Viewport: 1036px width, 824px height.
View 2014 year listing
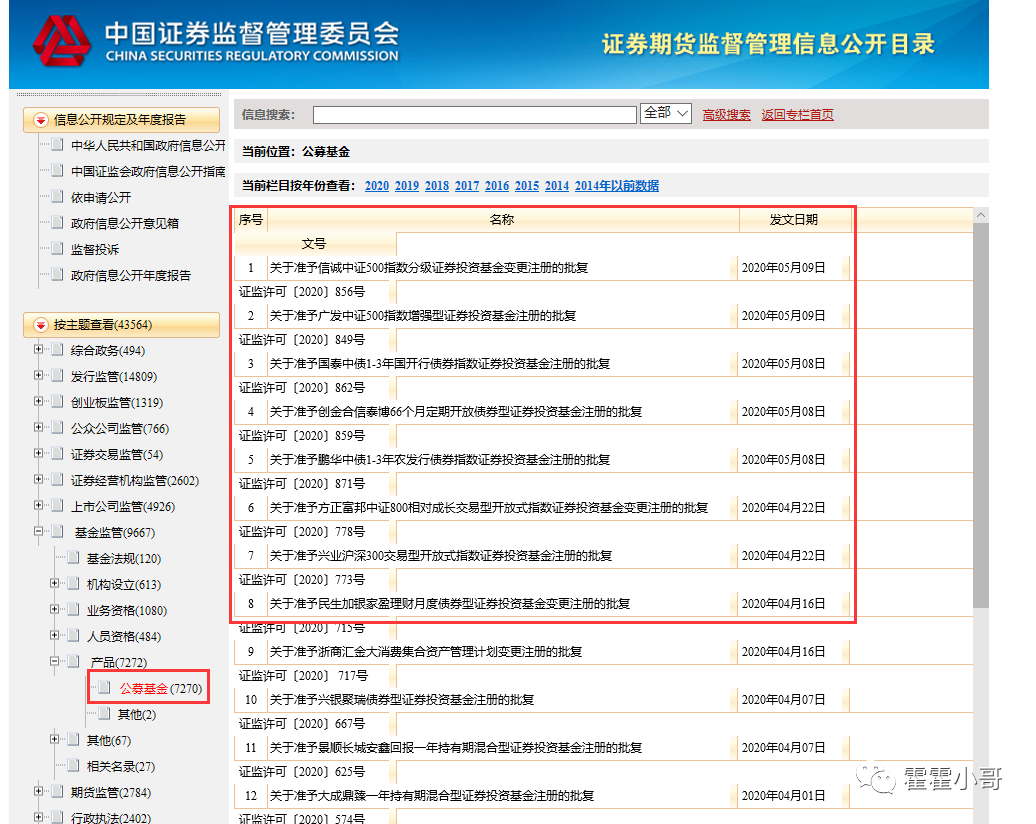pyautogui.click(x=557, y=186)
